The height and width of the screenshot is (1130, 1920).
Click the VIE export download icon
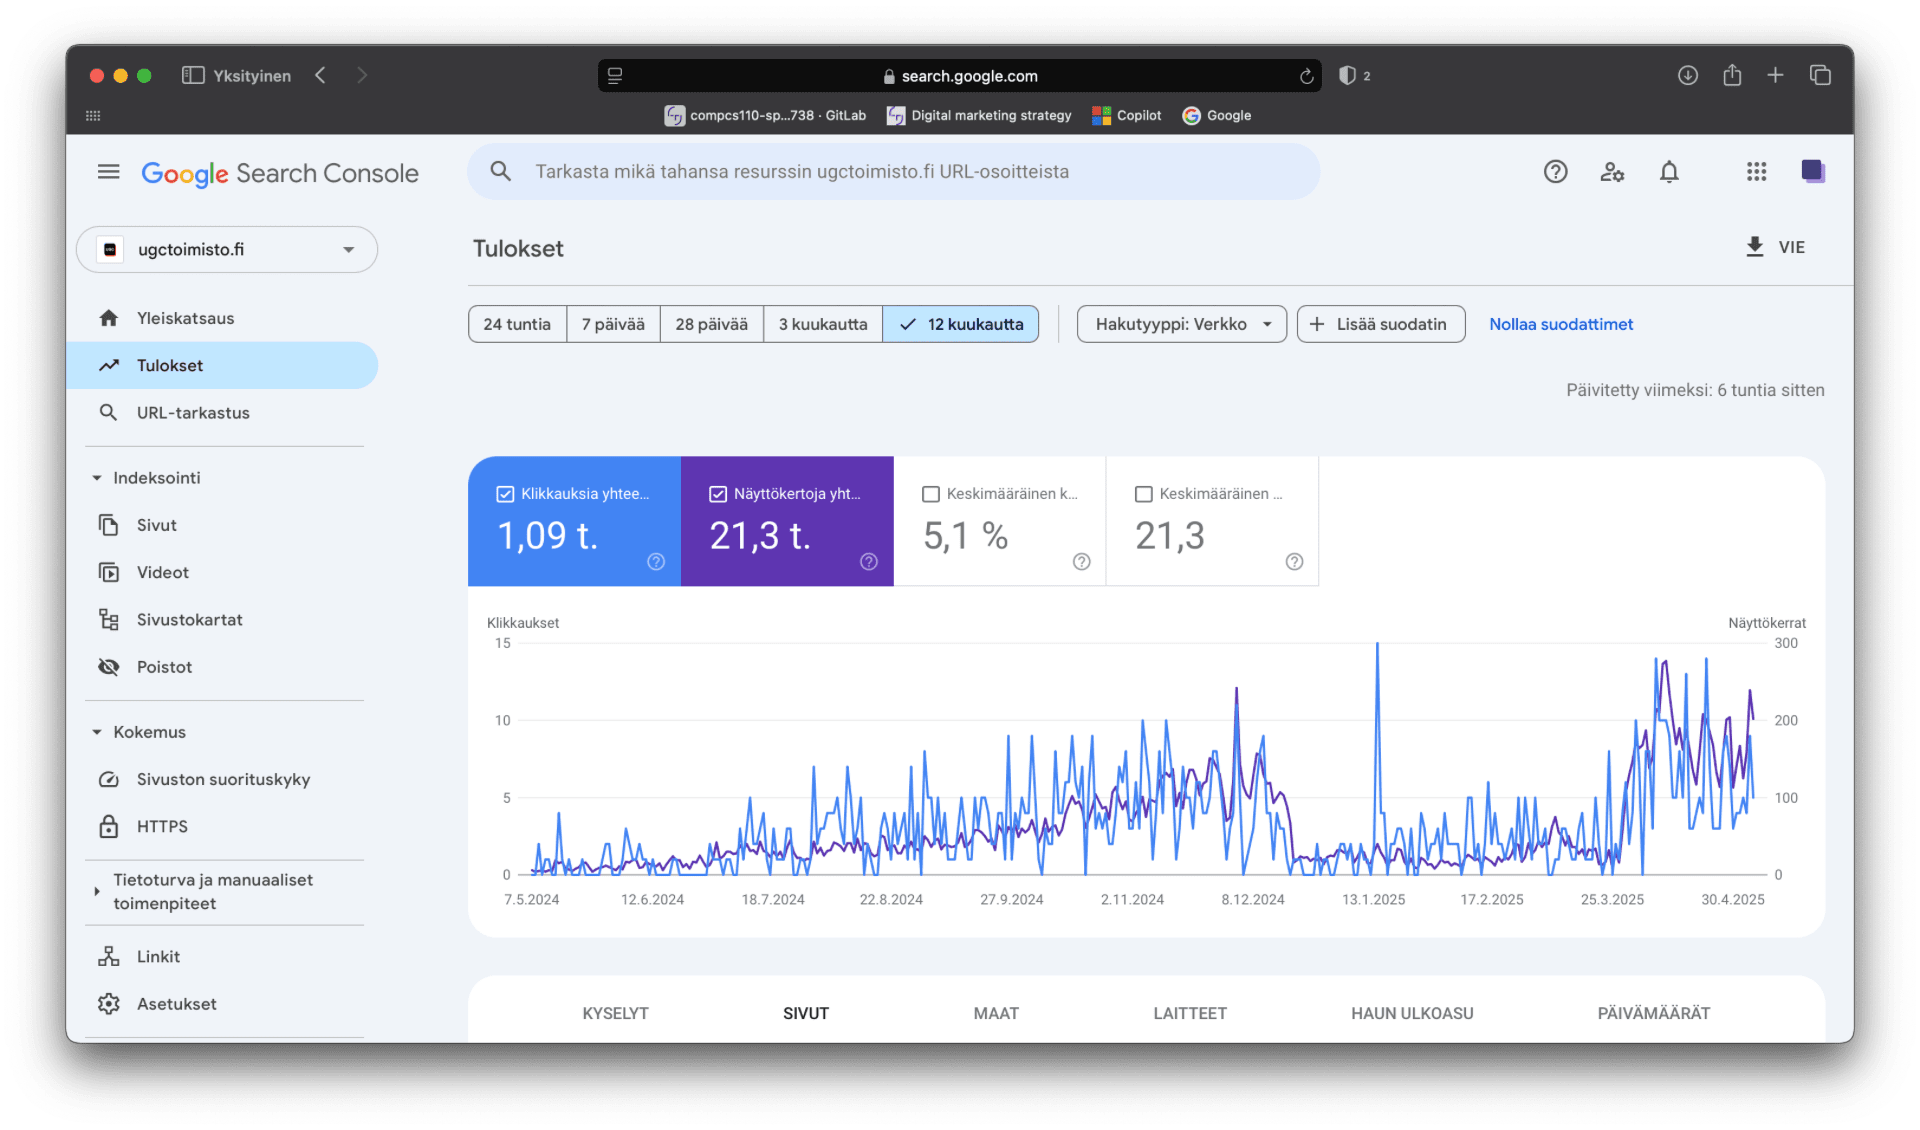pyautogui.click(x=1755, y=247)
